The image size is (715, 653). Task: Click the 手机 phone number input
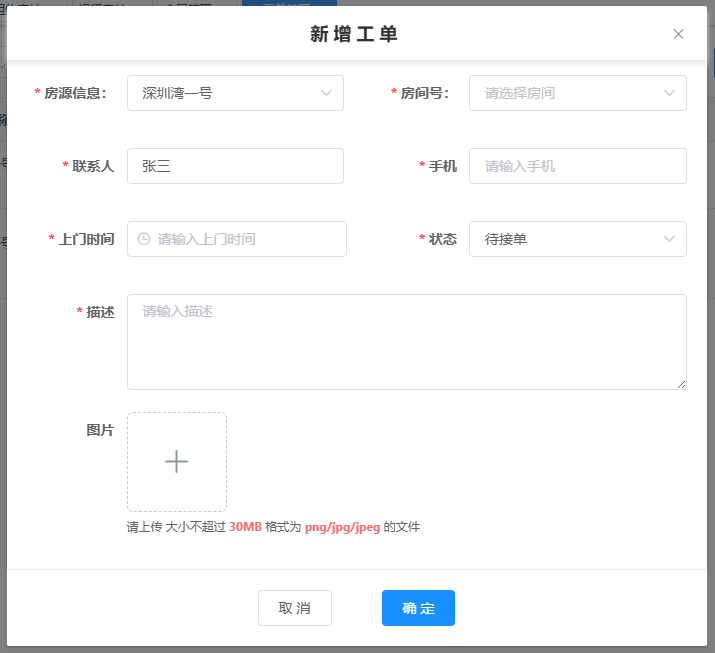pos(578,166)
